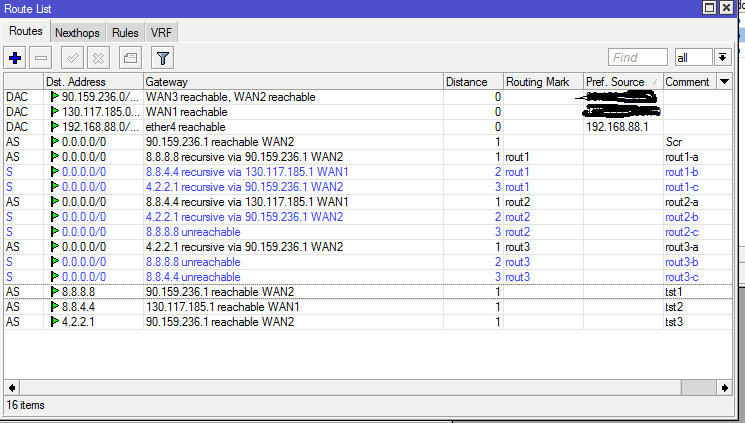Select the route with comment rout2-b

[368, 217]
